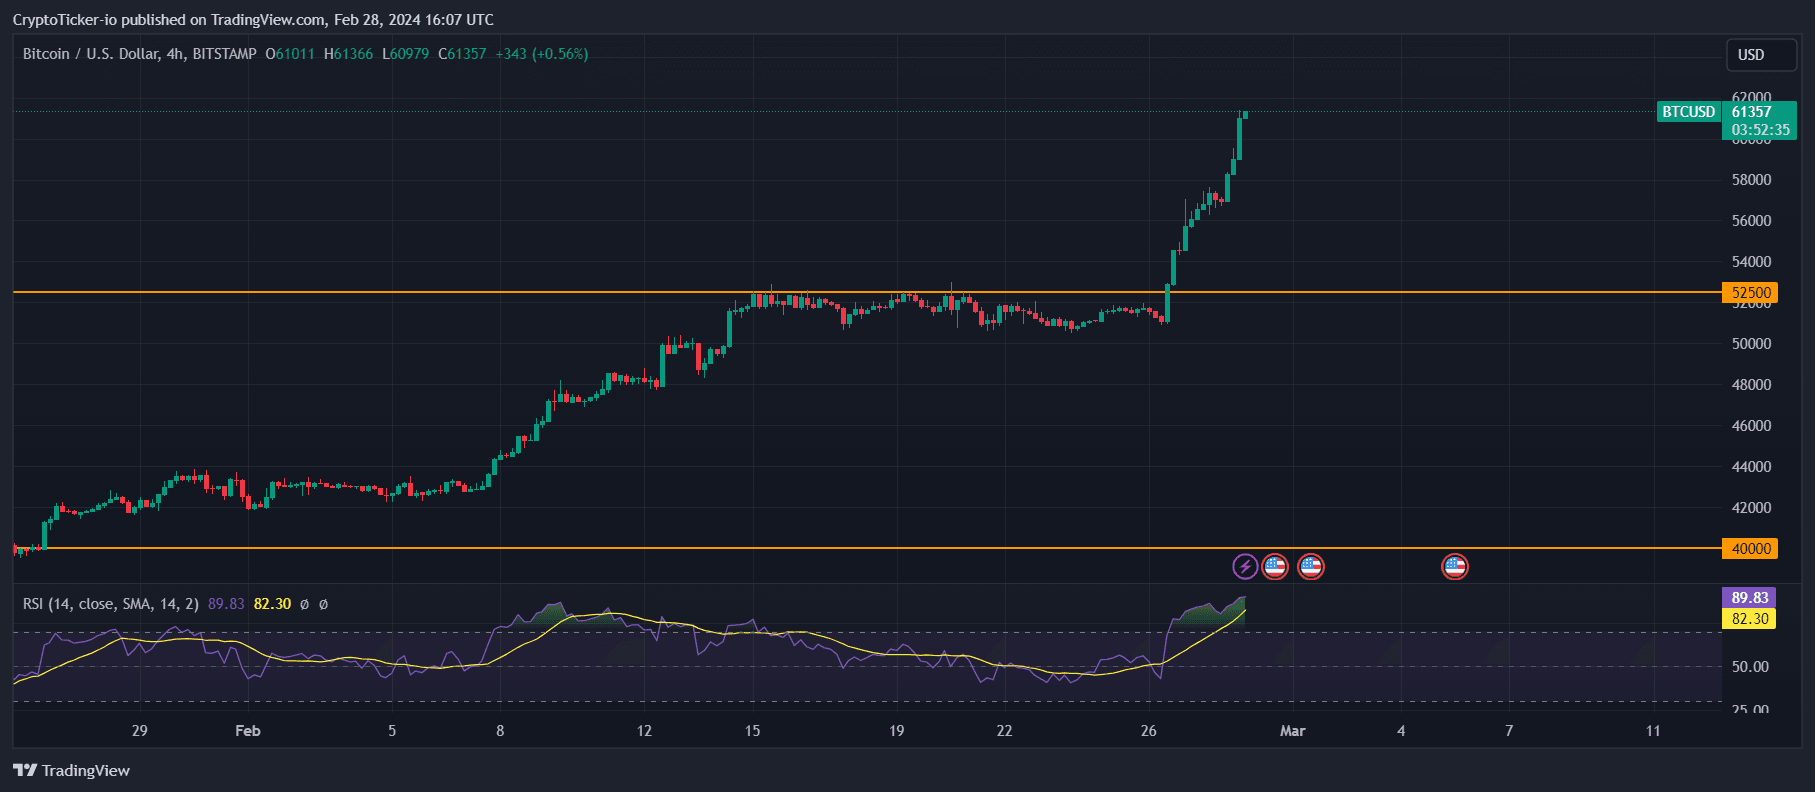This screenshot has height=792, width=1815.
Task: Open the RSI indicator legend title
Action: pyautogui.click(x=110, y=604)
